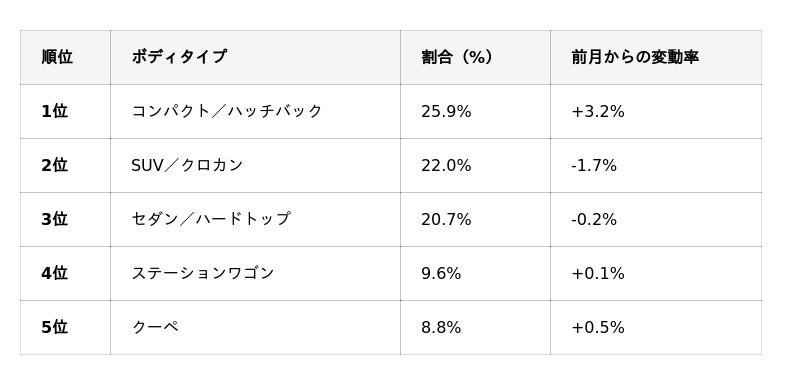Click the +0.5% change cell

656,327
